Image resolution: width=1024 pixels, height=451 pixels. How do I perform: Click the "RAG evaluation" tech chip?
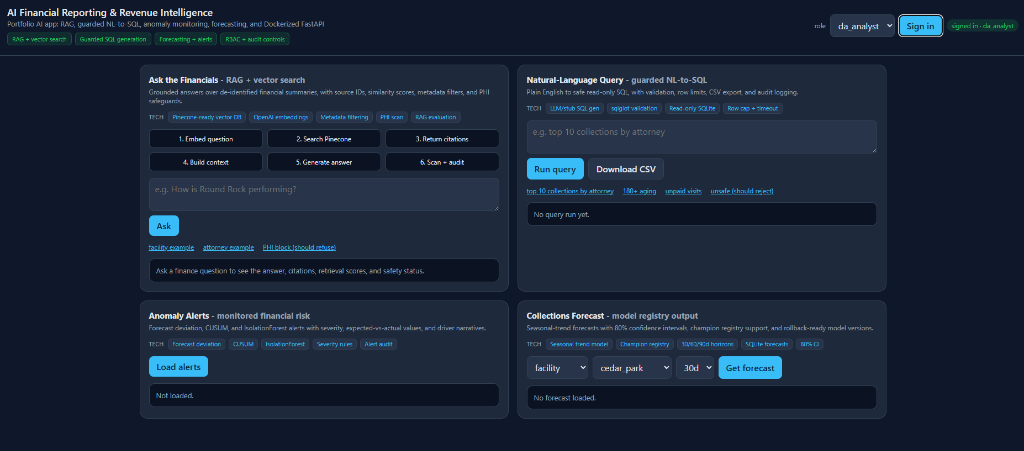[436, 117]
